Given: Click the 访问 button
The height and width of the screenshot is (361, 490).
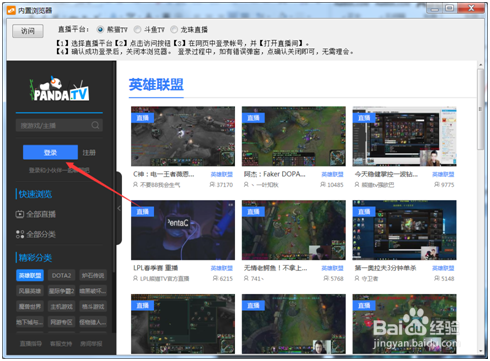Looking at the screenshot, I should coord(28,31).
